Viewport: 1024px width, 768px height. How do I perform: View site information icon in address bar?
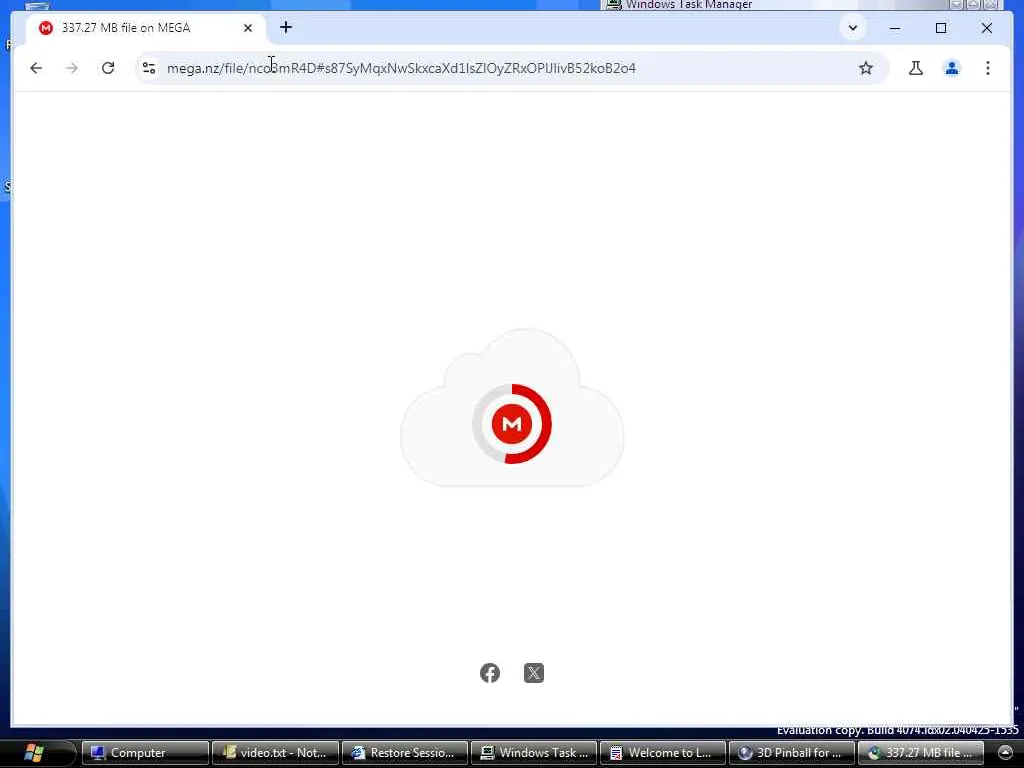point(149,68)
